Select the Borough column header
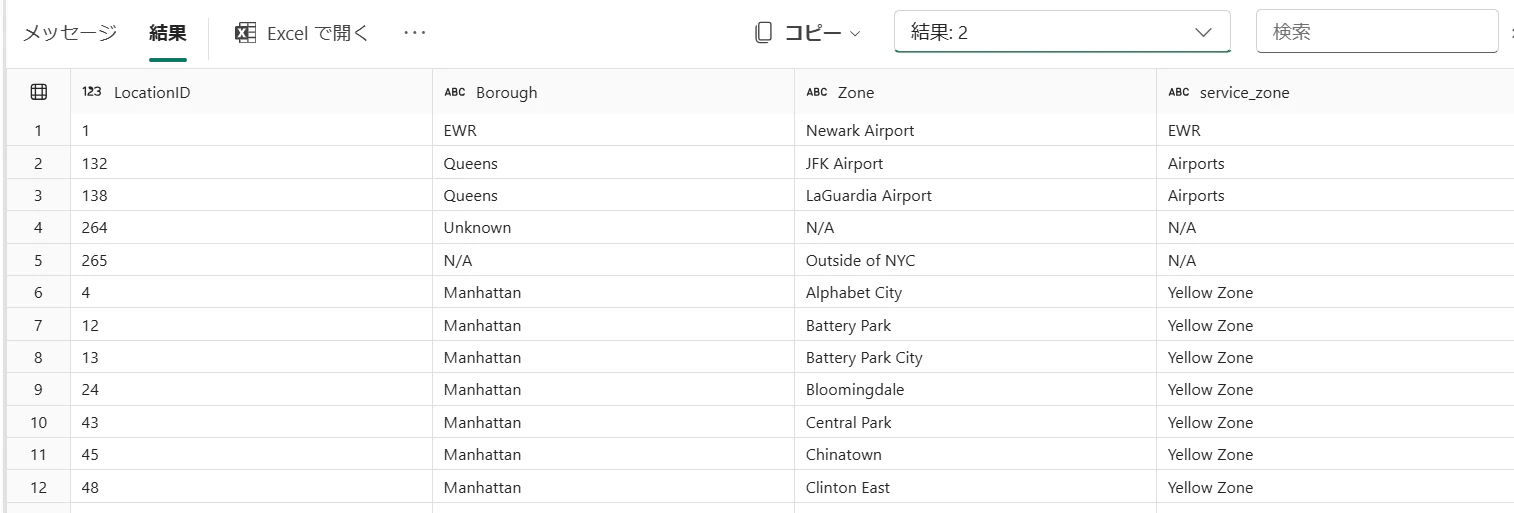 (x=613, y=92)
